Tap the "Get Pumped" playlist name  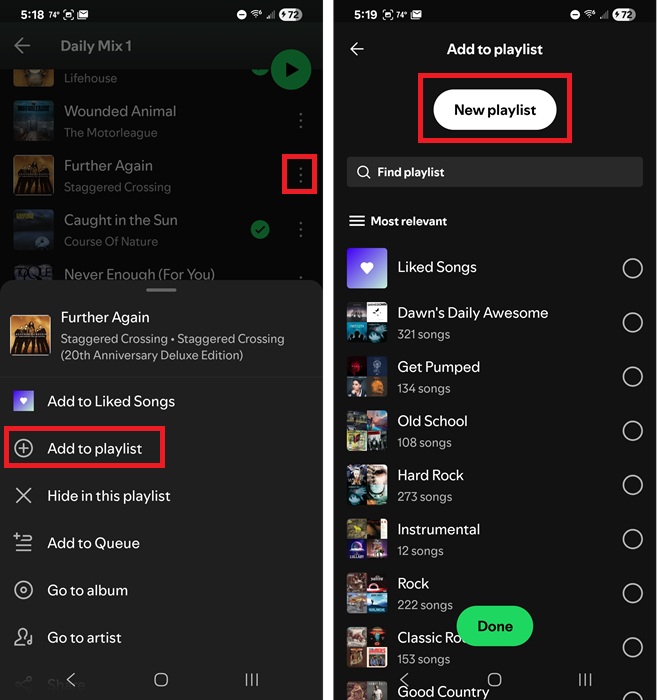[x=438, y=367]
